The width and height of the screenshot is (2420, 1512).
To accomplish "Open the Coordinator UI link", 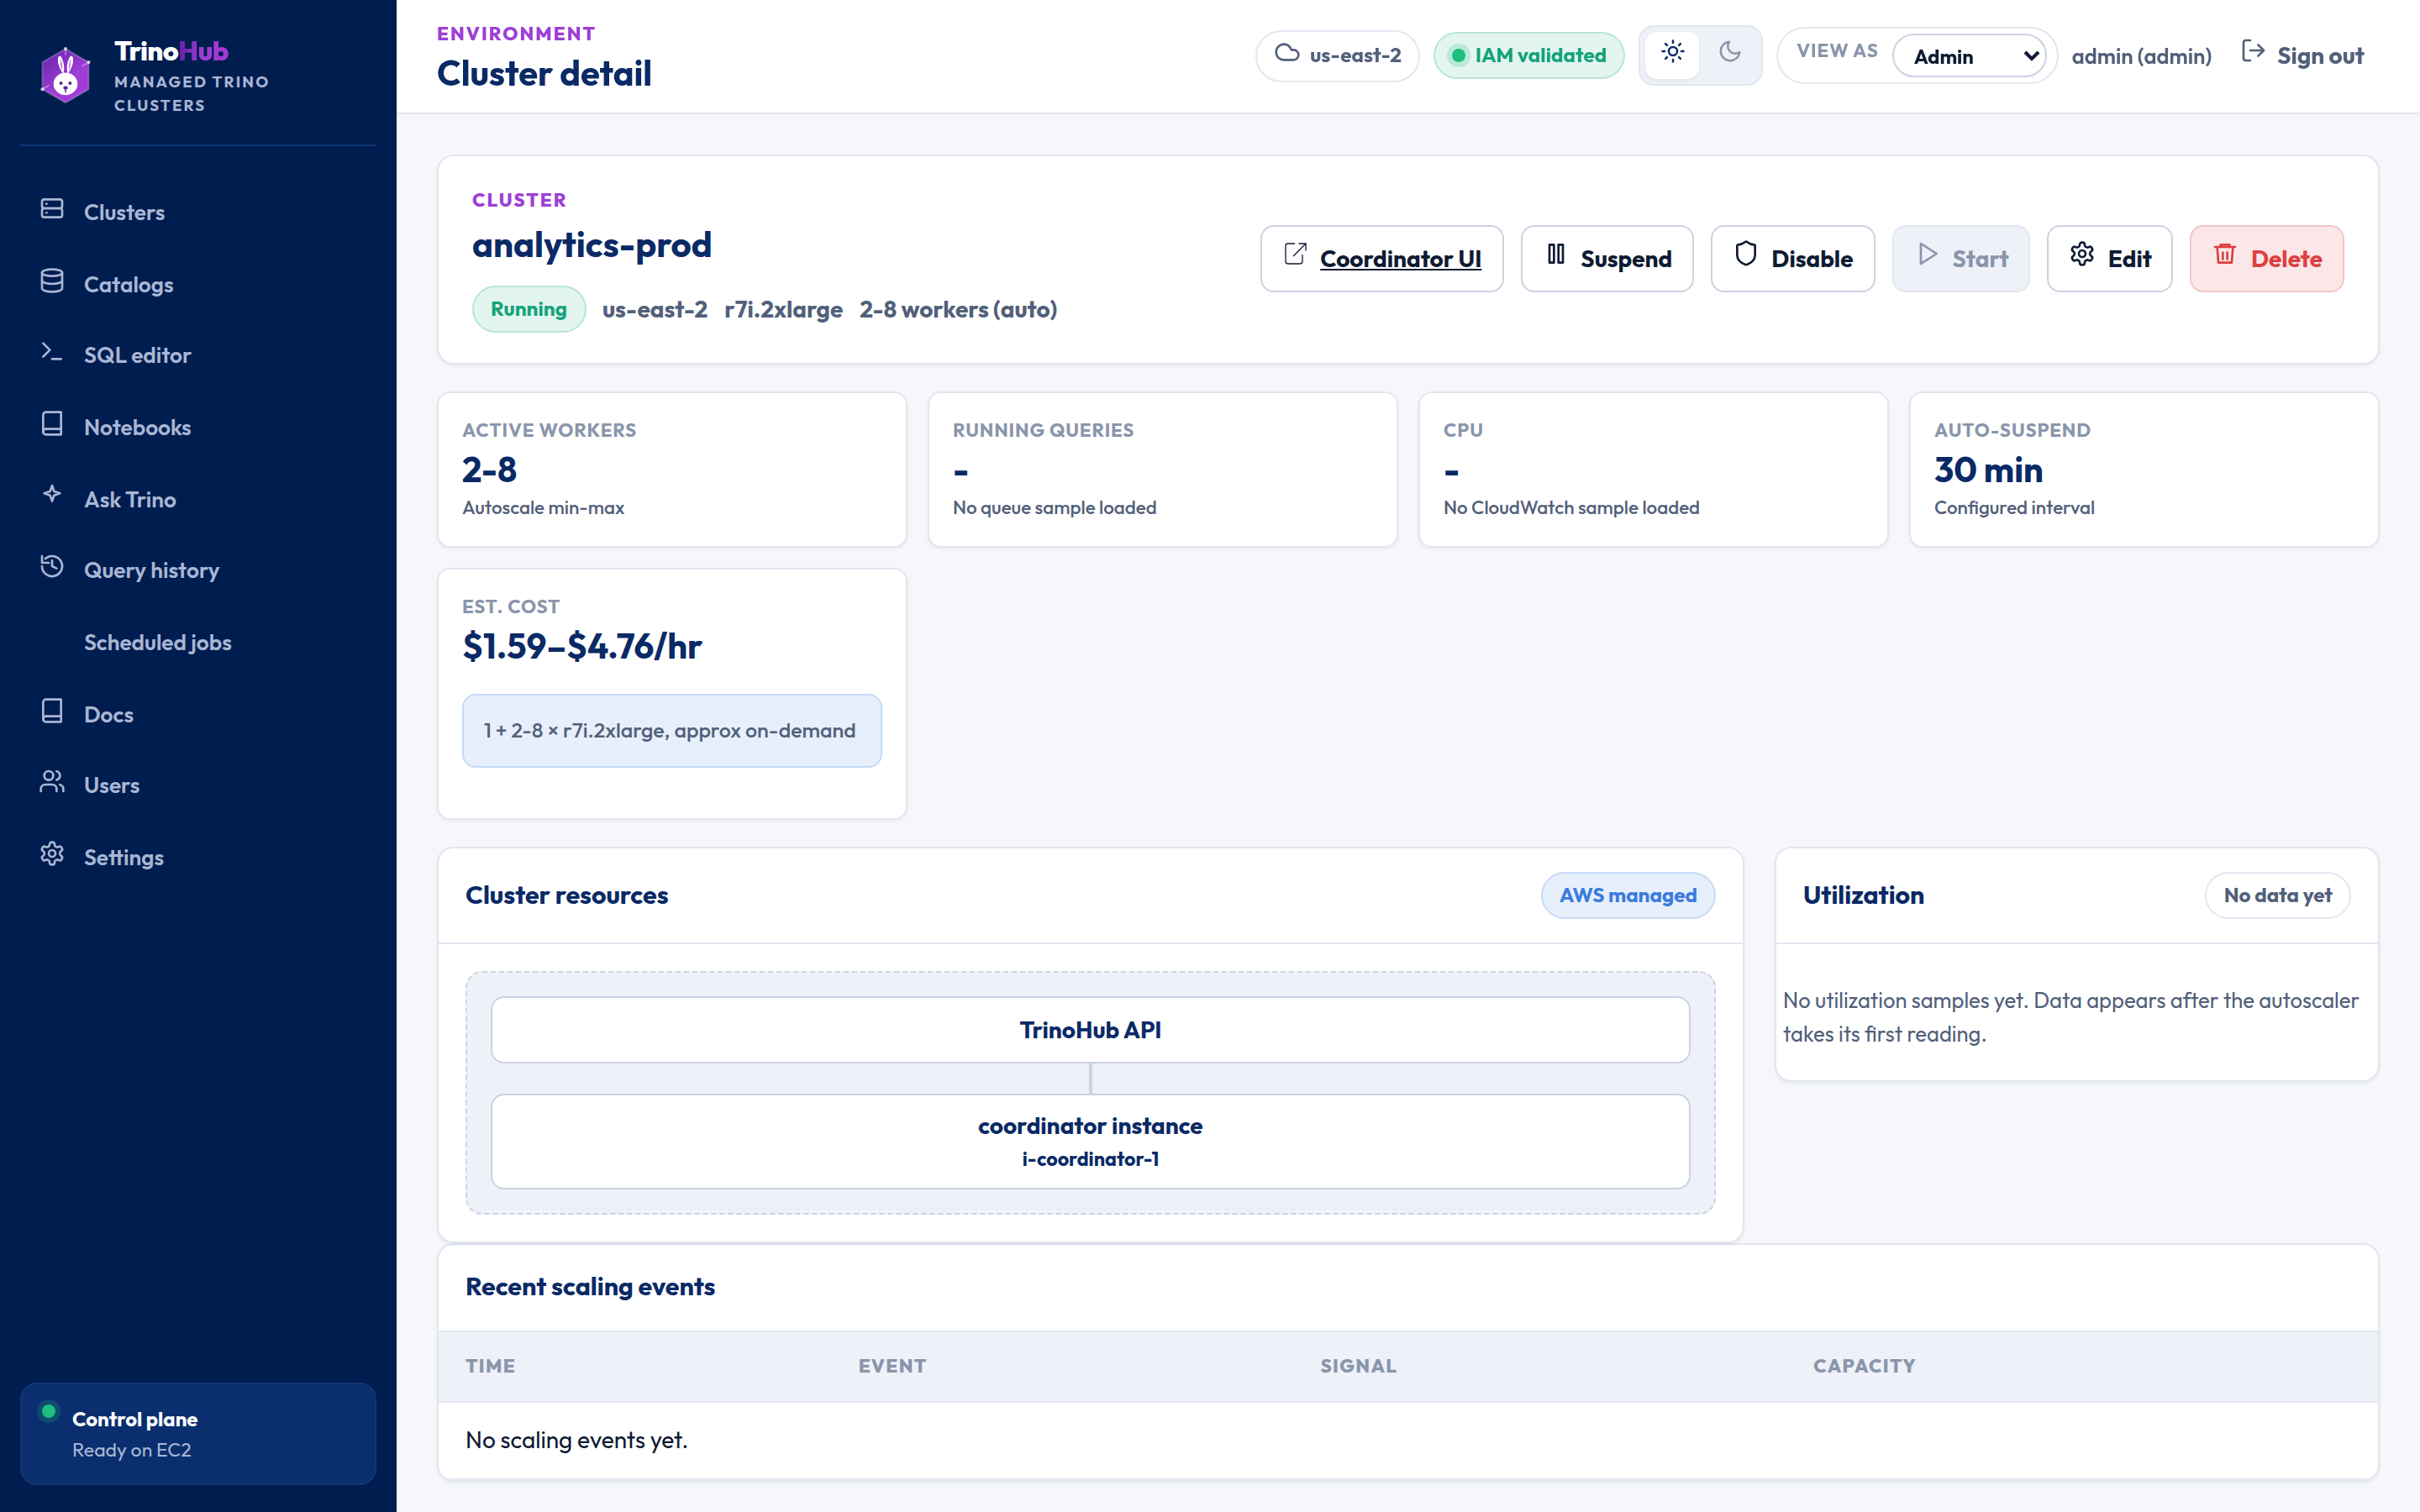I will pos(1382,259).
